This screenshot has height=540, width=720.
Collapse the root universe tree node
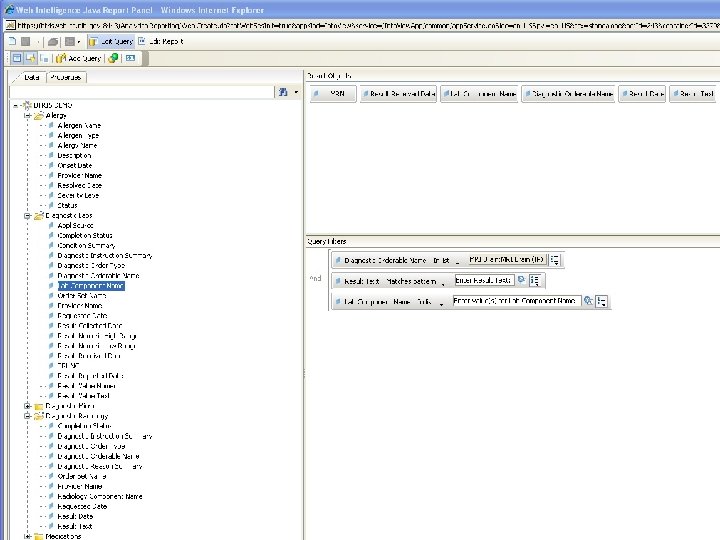point(16,106)
